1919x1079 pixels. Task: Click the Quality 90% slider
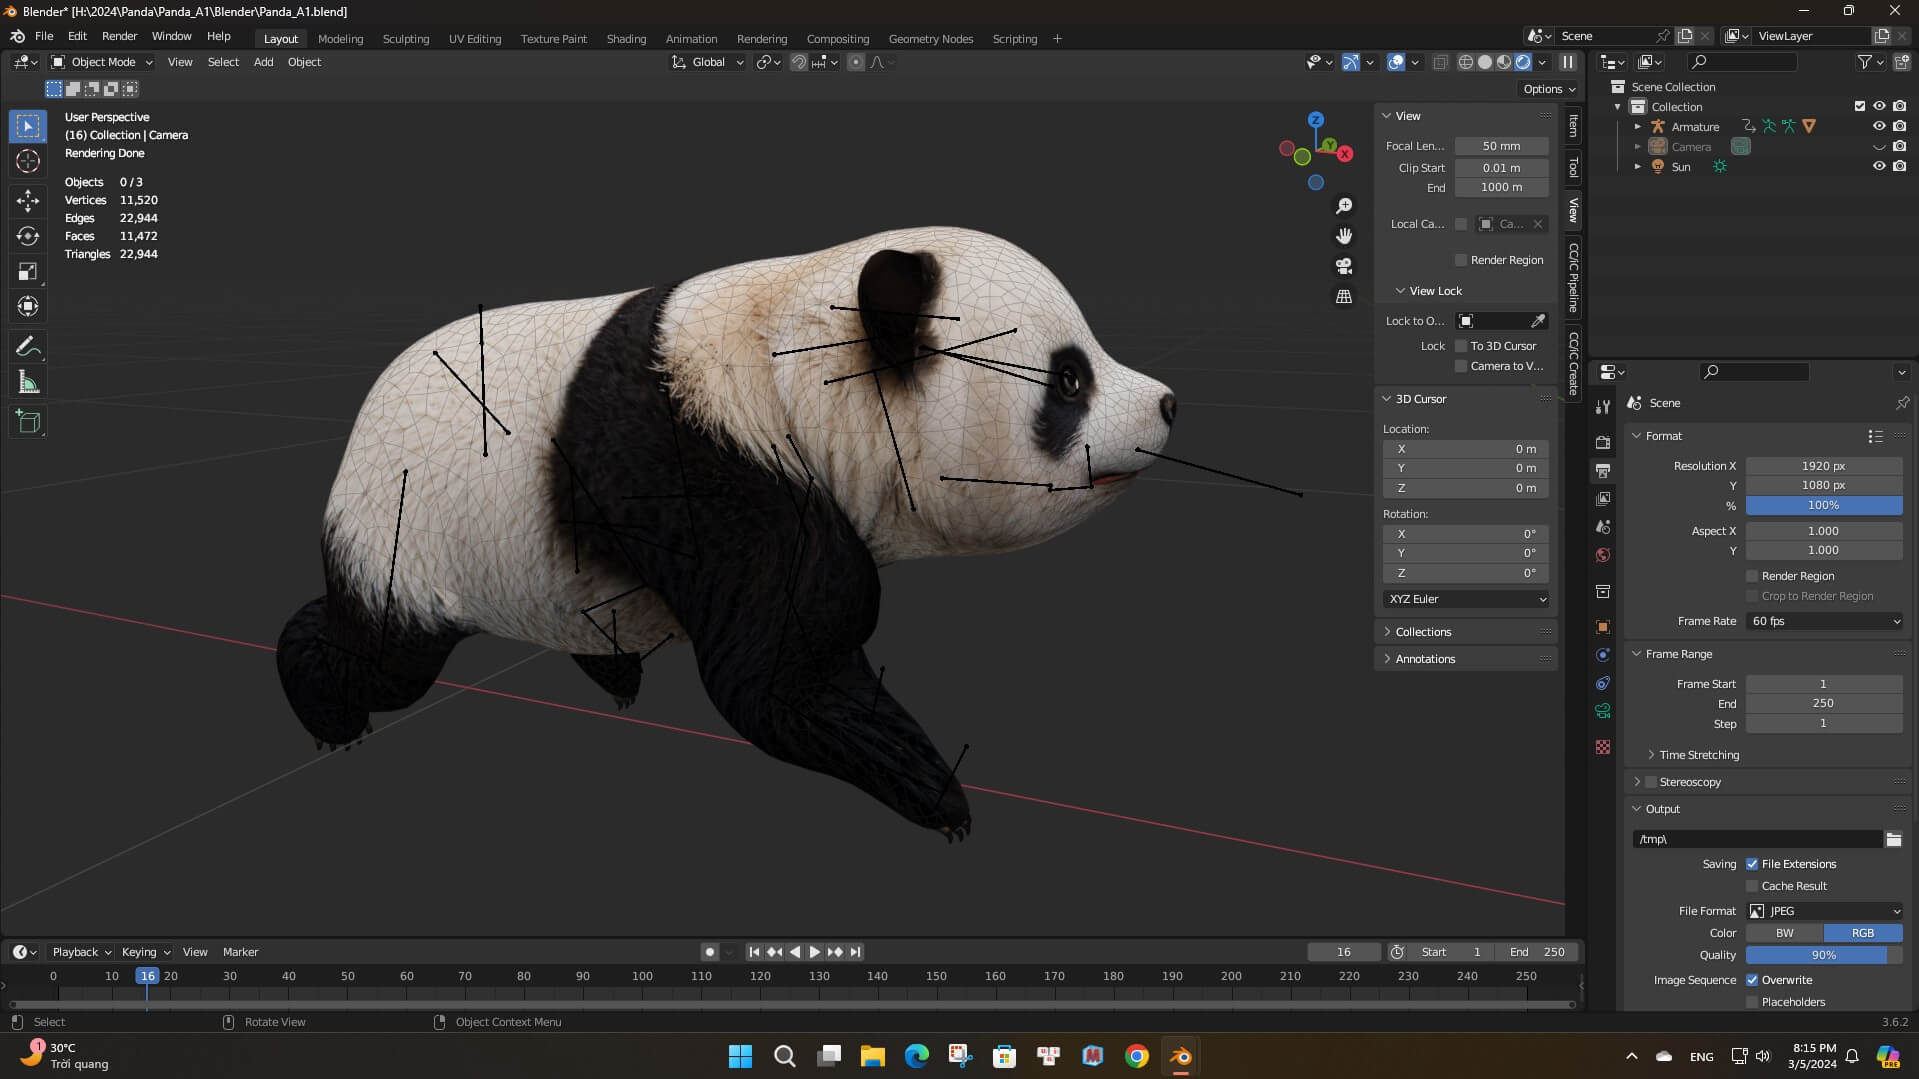1824,955
